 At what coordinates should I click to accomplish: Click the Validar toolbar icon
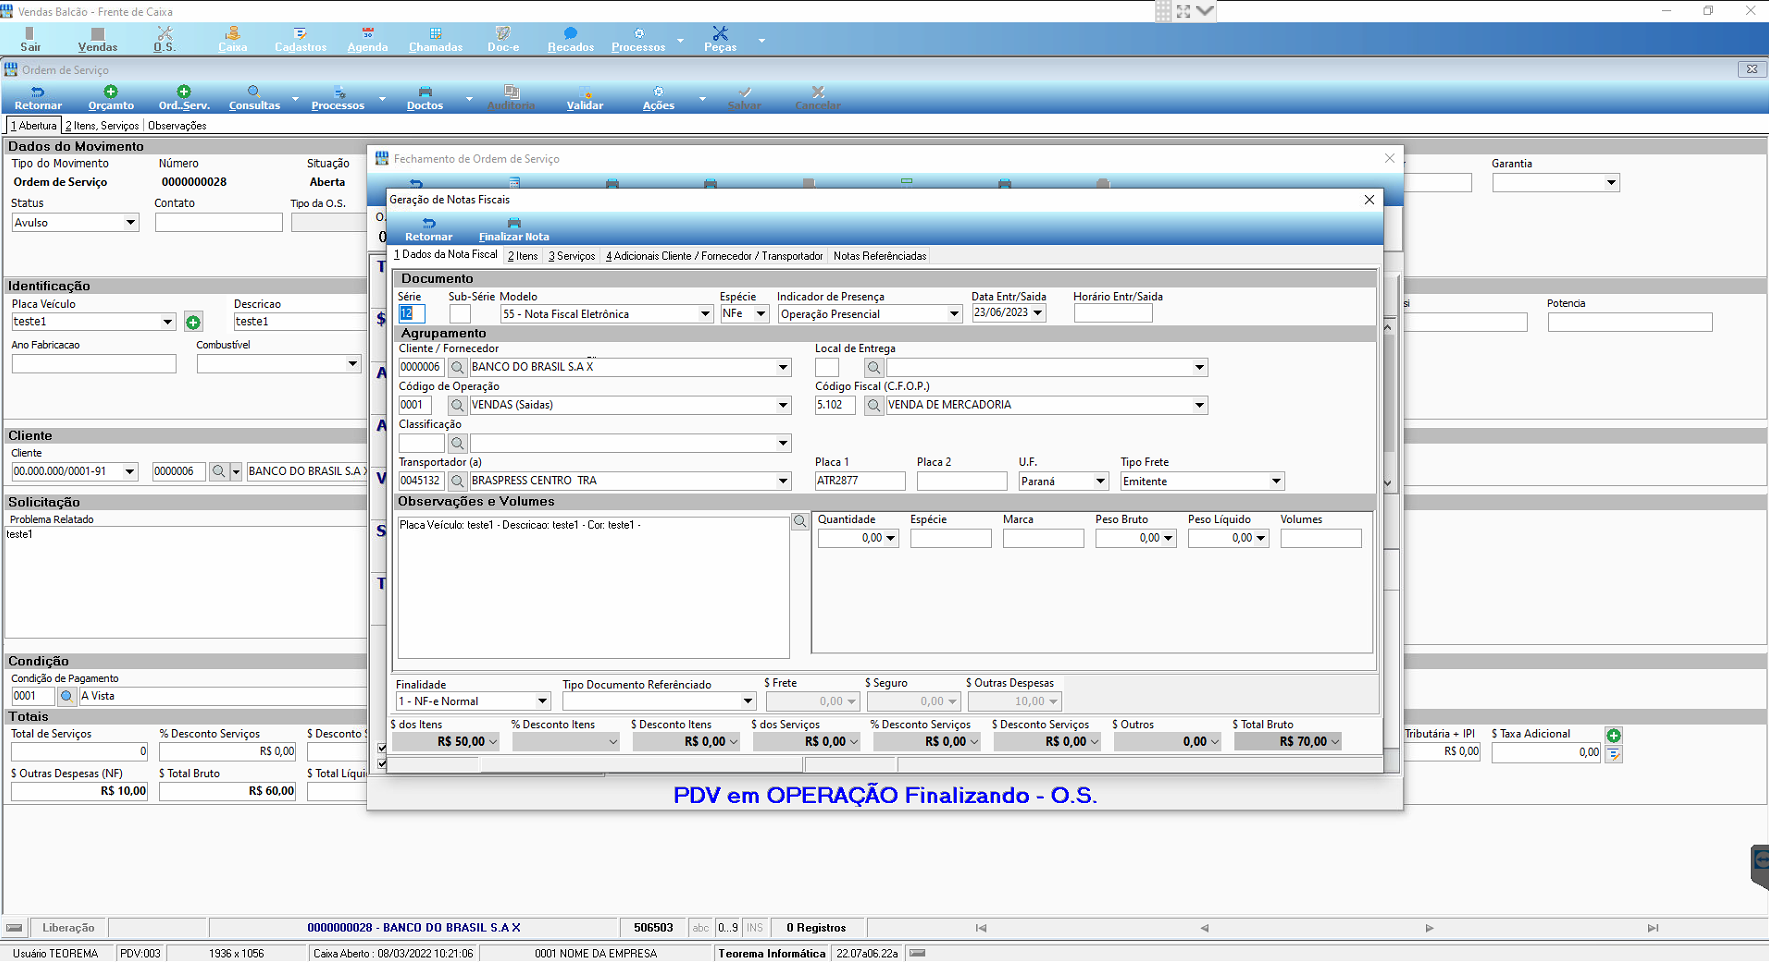pyautogui.click(x=585, y=98)
